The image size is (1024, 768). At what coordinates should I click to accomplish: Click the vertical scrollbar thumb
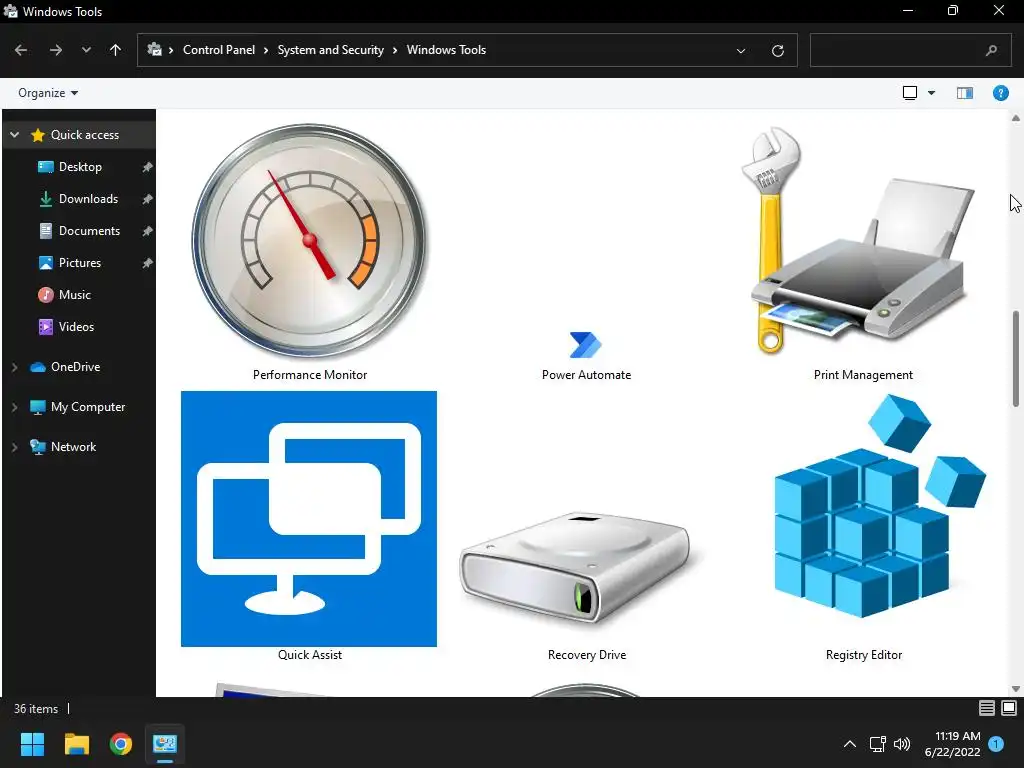[1016, 359]
